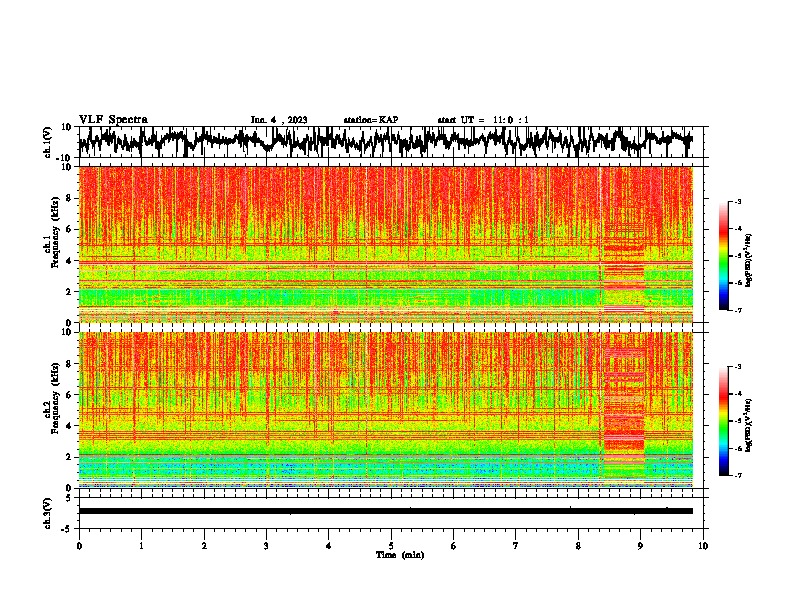
Task: Click the time axis tick label "3"
Action: 266,545
